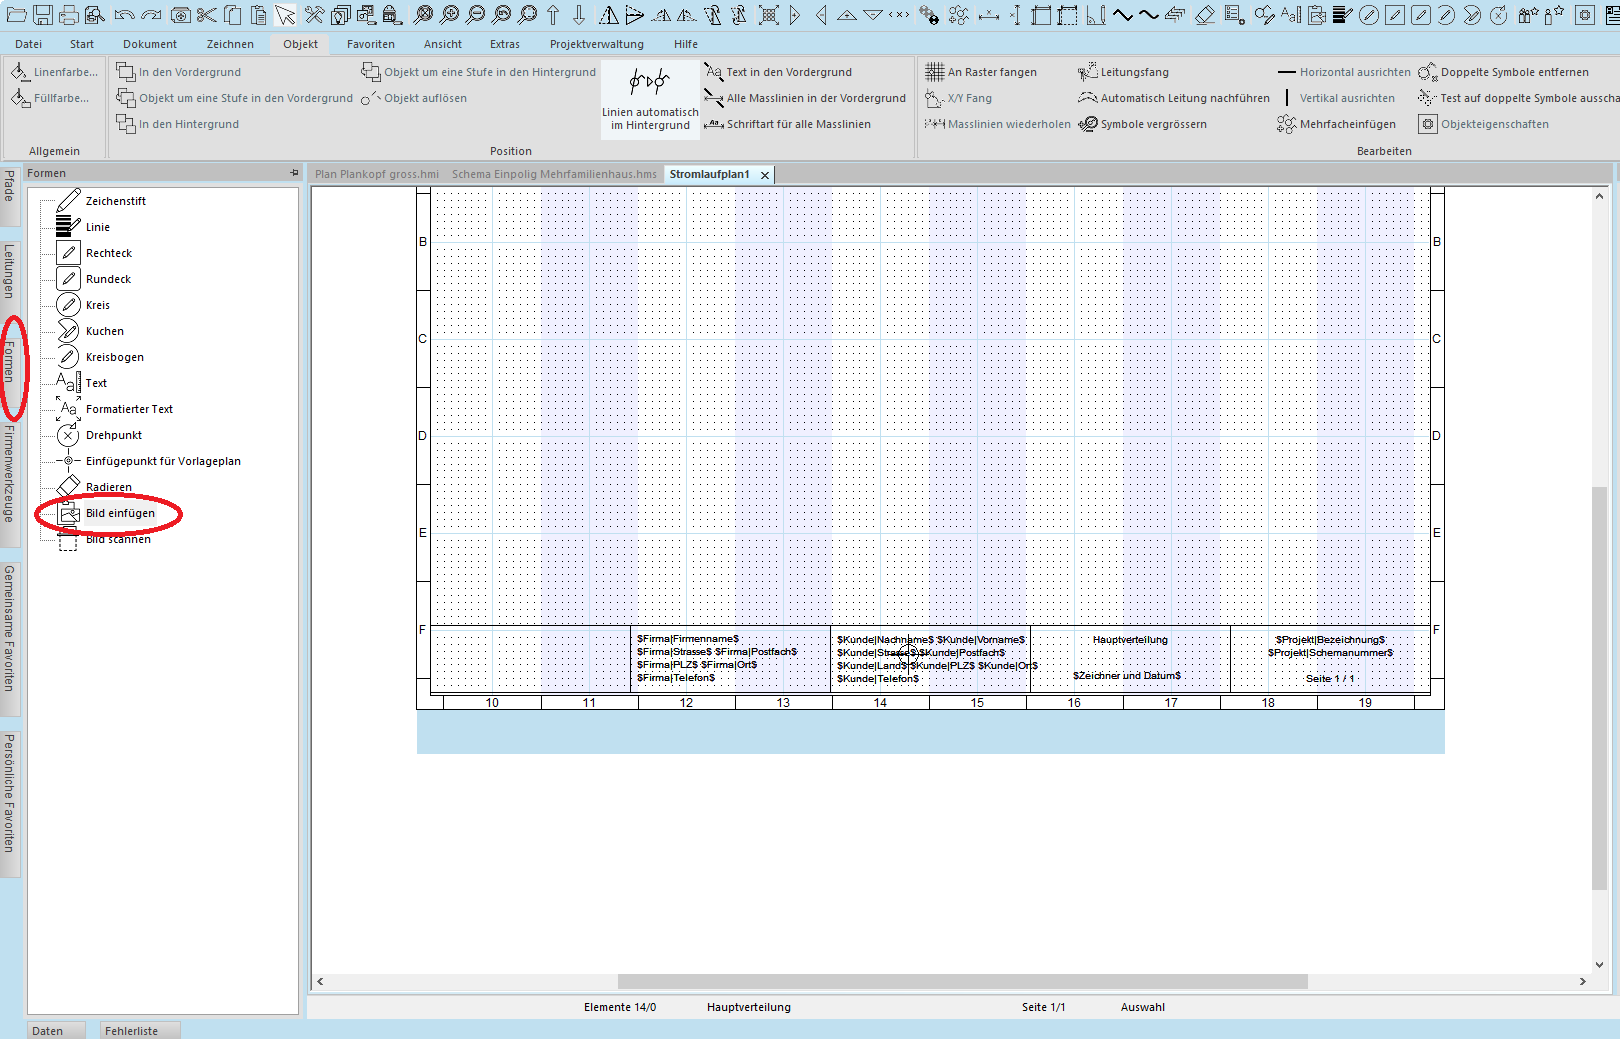
Task: Click the horizontal scrollbar under the drawing
Action: [962, 982]
